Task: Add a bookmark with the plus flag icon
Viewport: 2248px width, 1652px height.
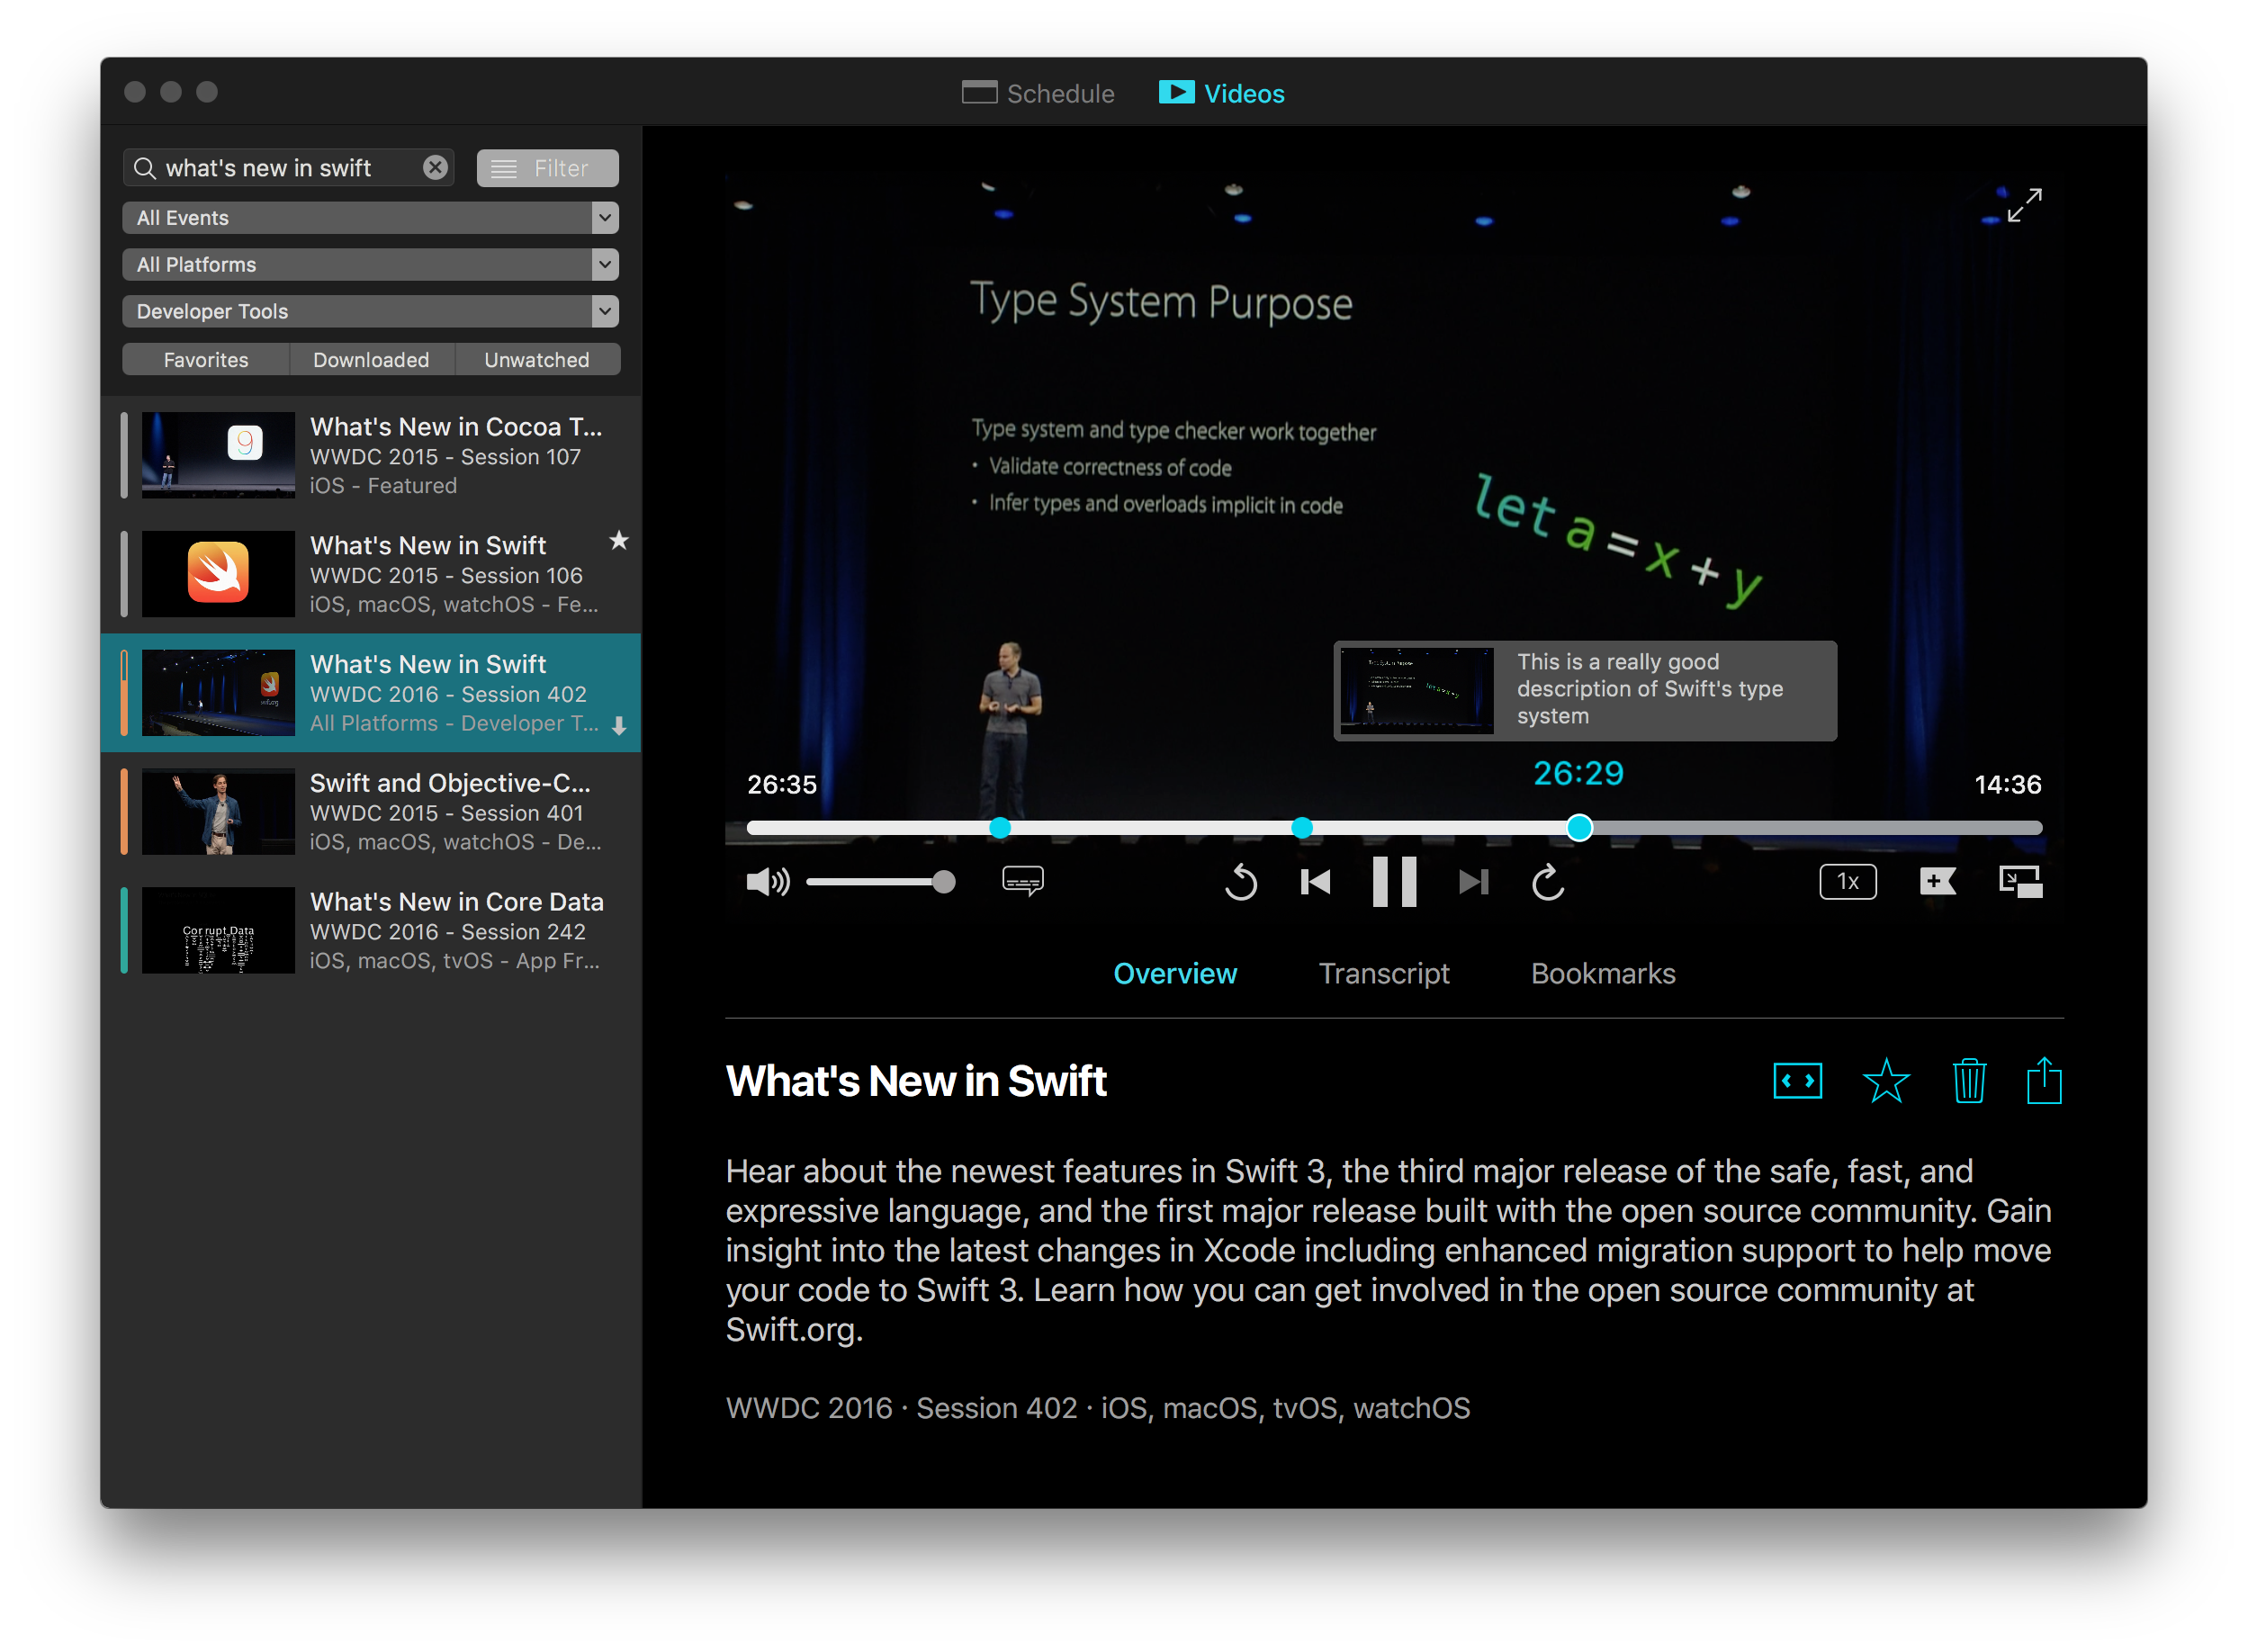Action: pos(1937,881)
